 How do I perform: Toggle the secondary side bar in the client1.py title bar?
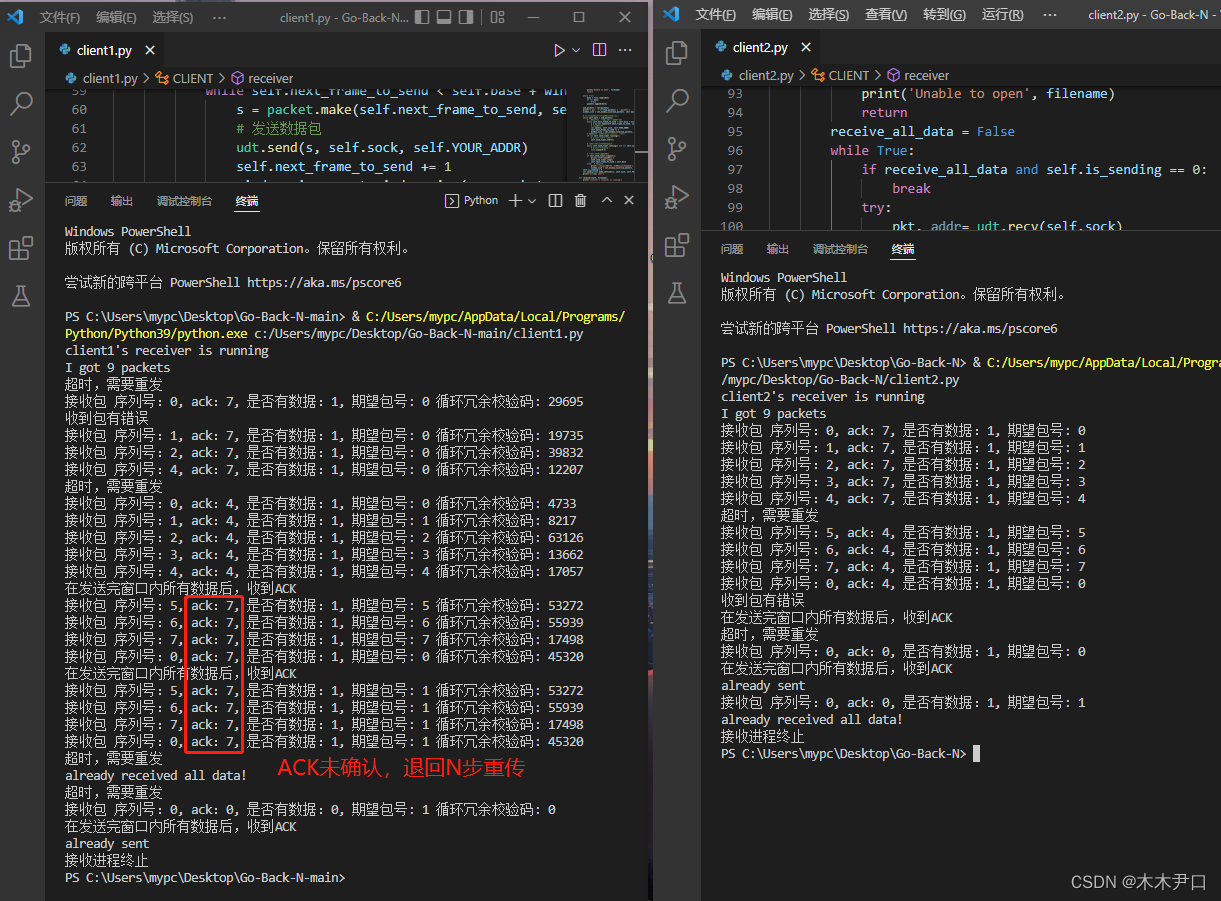[468, 17]
